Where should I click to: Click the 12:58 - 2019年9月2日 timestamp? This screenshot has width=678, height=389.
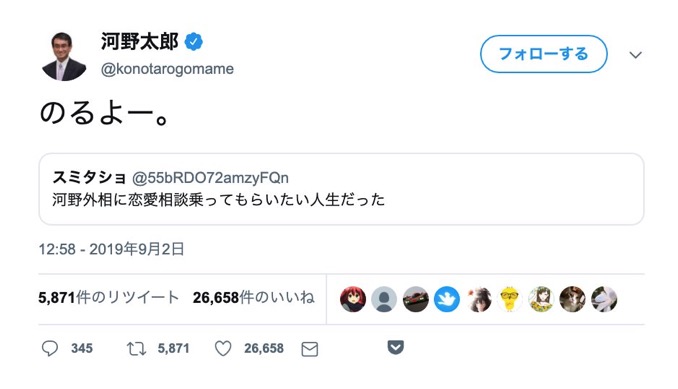pyautogui.click(x=112, y=249)
